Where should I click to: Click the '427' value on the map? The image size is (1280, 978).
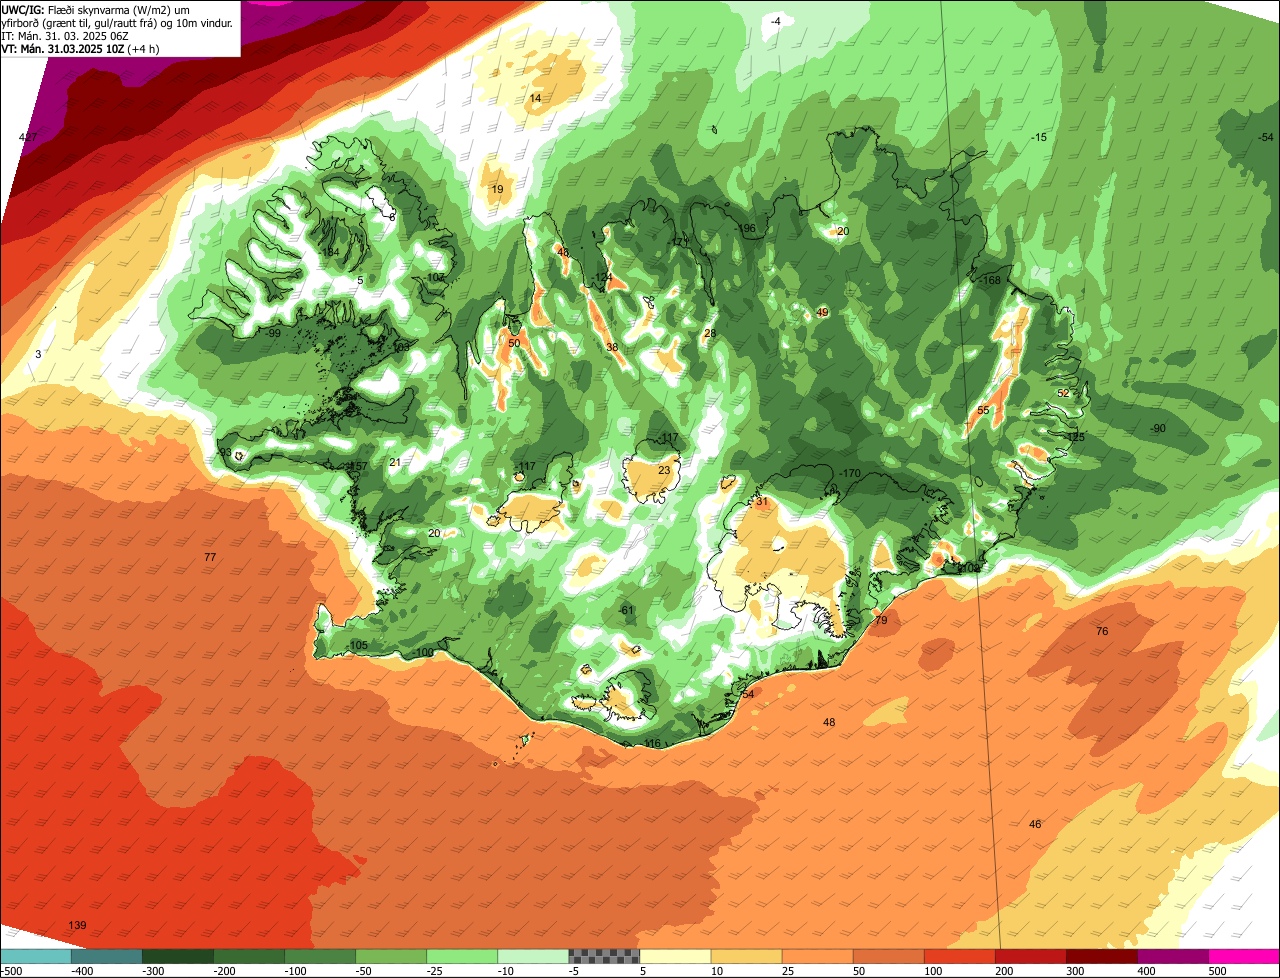(x=29, y=137)
